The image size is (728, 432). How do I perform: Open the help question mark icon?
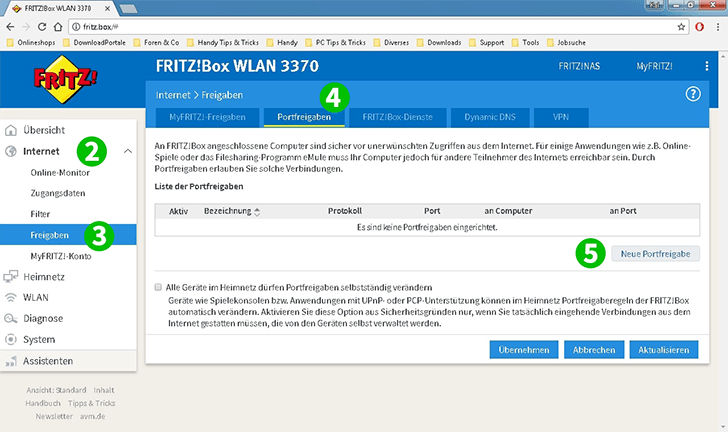[x=693, y=94]
